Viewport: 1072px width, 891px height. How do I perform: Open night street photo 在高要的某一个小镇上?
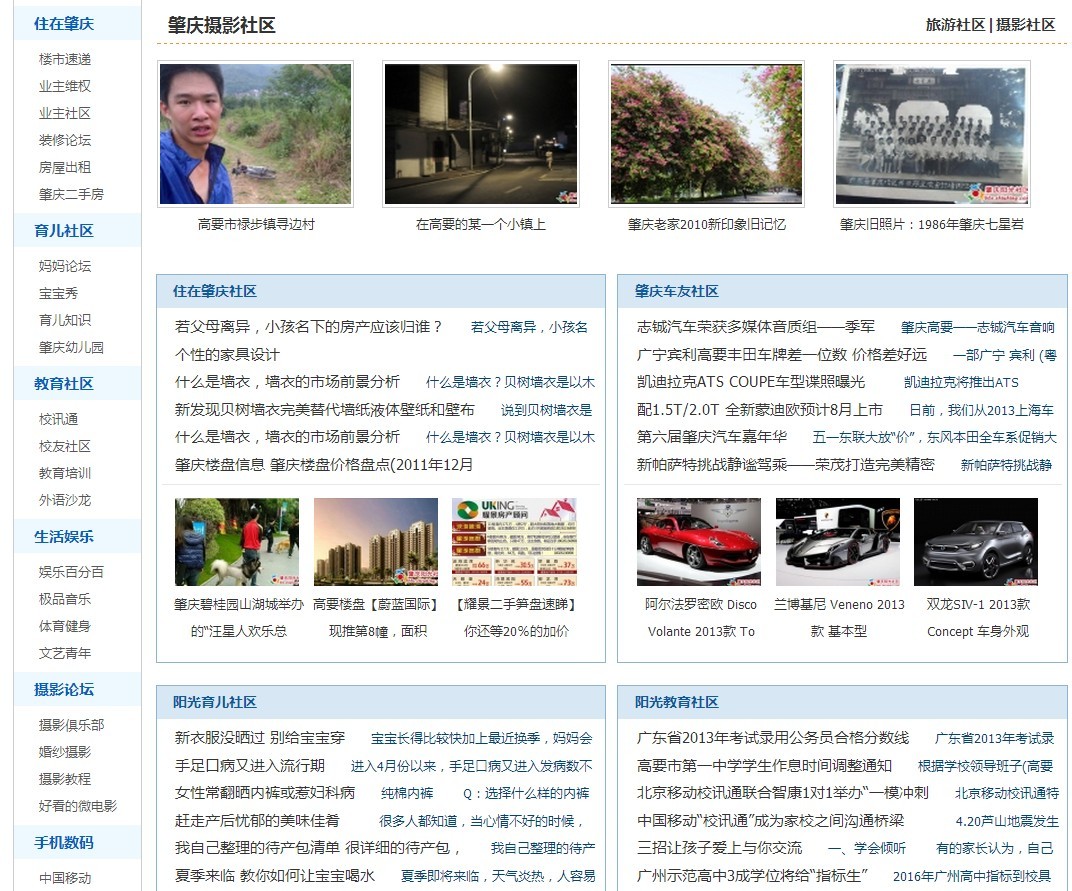pyautogui.click(x=481, y=134)
